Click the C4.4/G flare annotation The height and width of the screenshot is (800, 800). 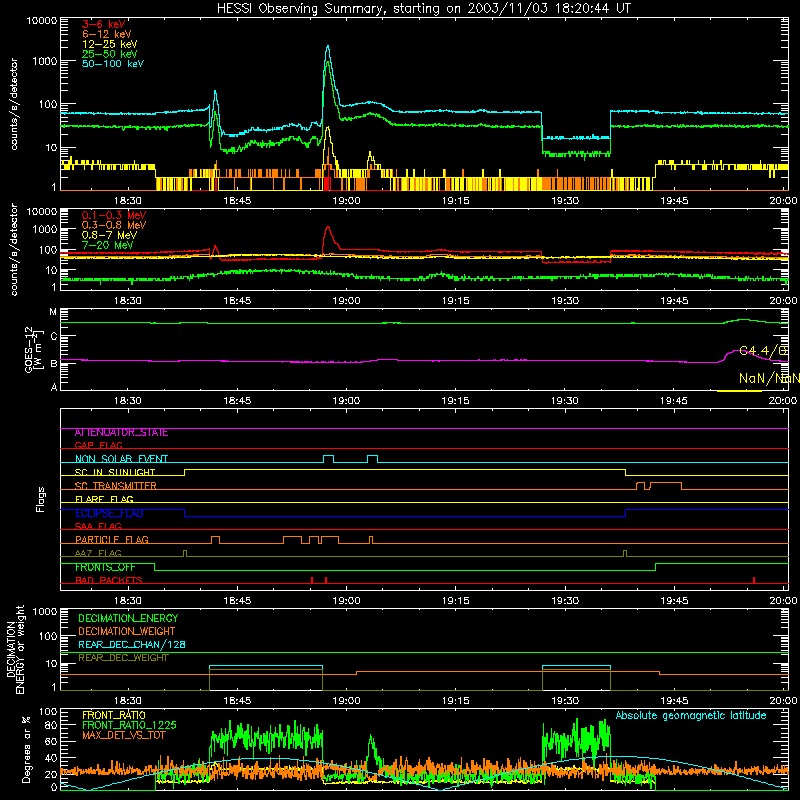point(763,351)
